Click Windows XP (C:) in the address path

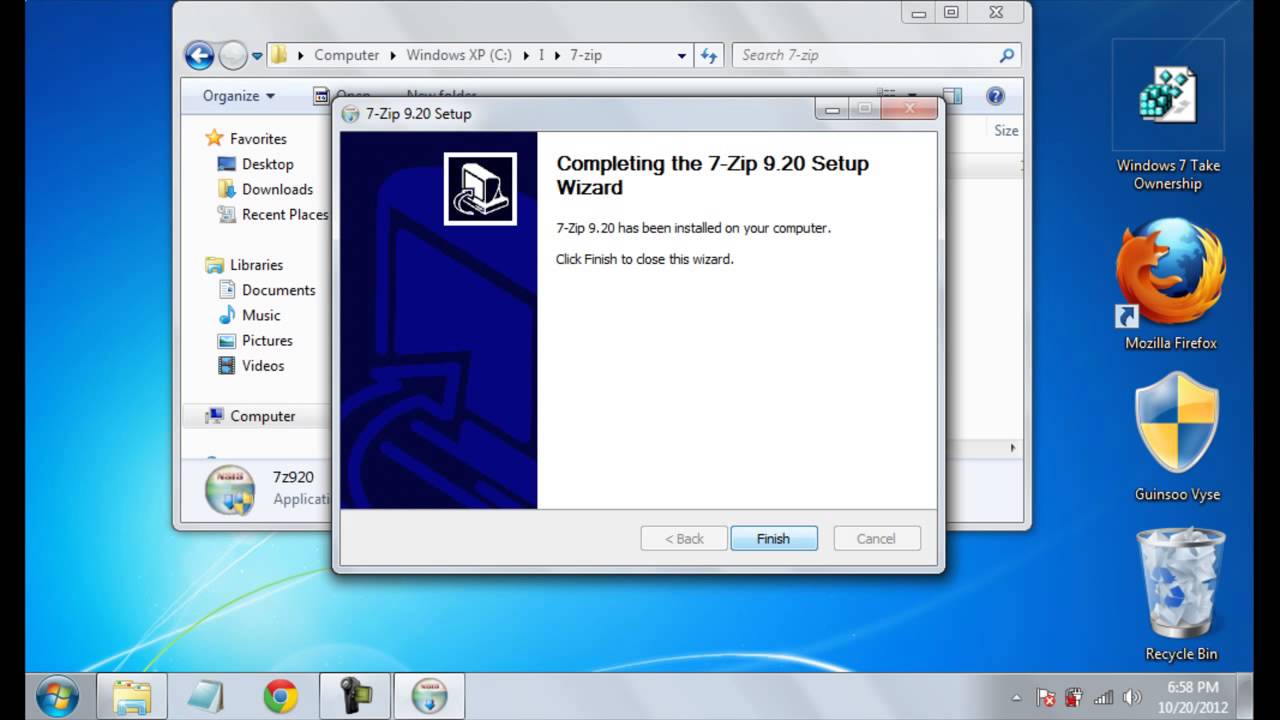click(x=459, y=55)
